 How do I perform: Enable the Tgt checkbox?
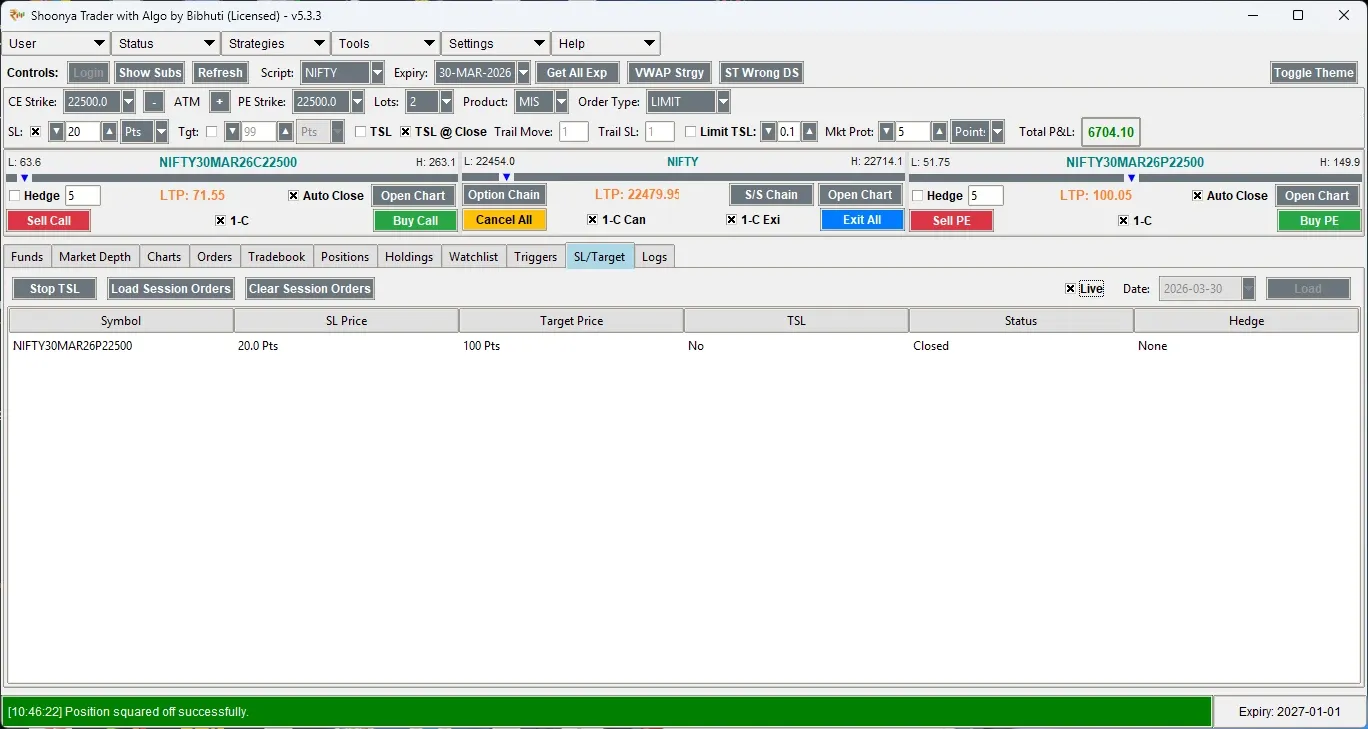211,132
